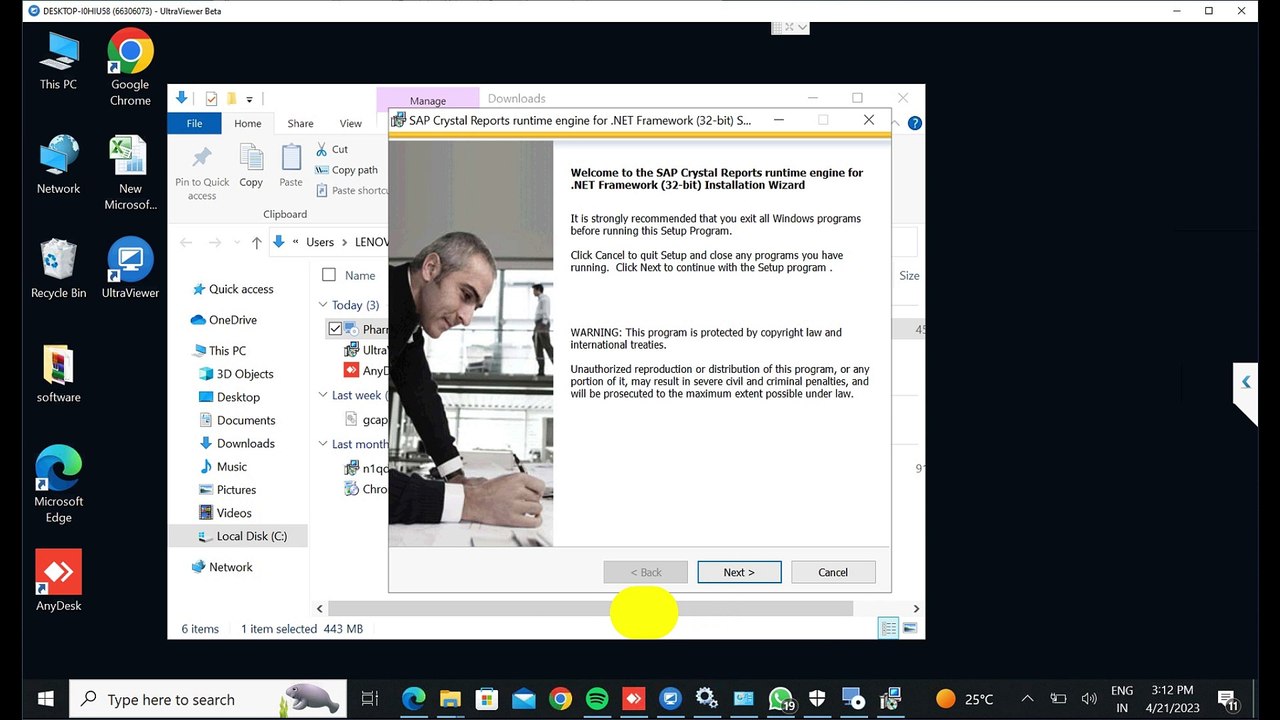Select the This PC desktop icon
The width and height of the screenshot is (1280, 720).
tap(58, 61)
